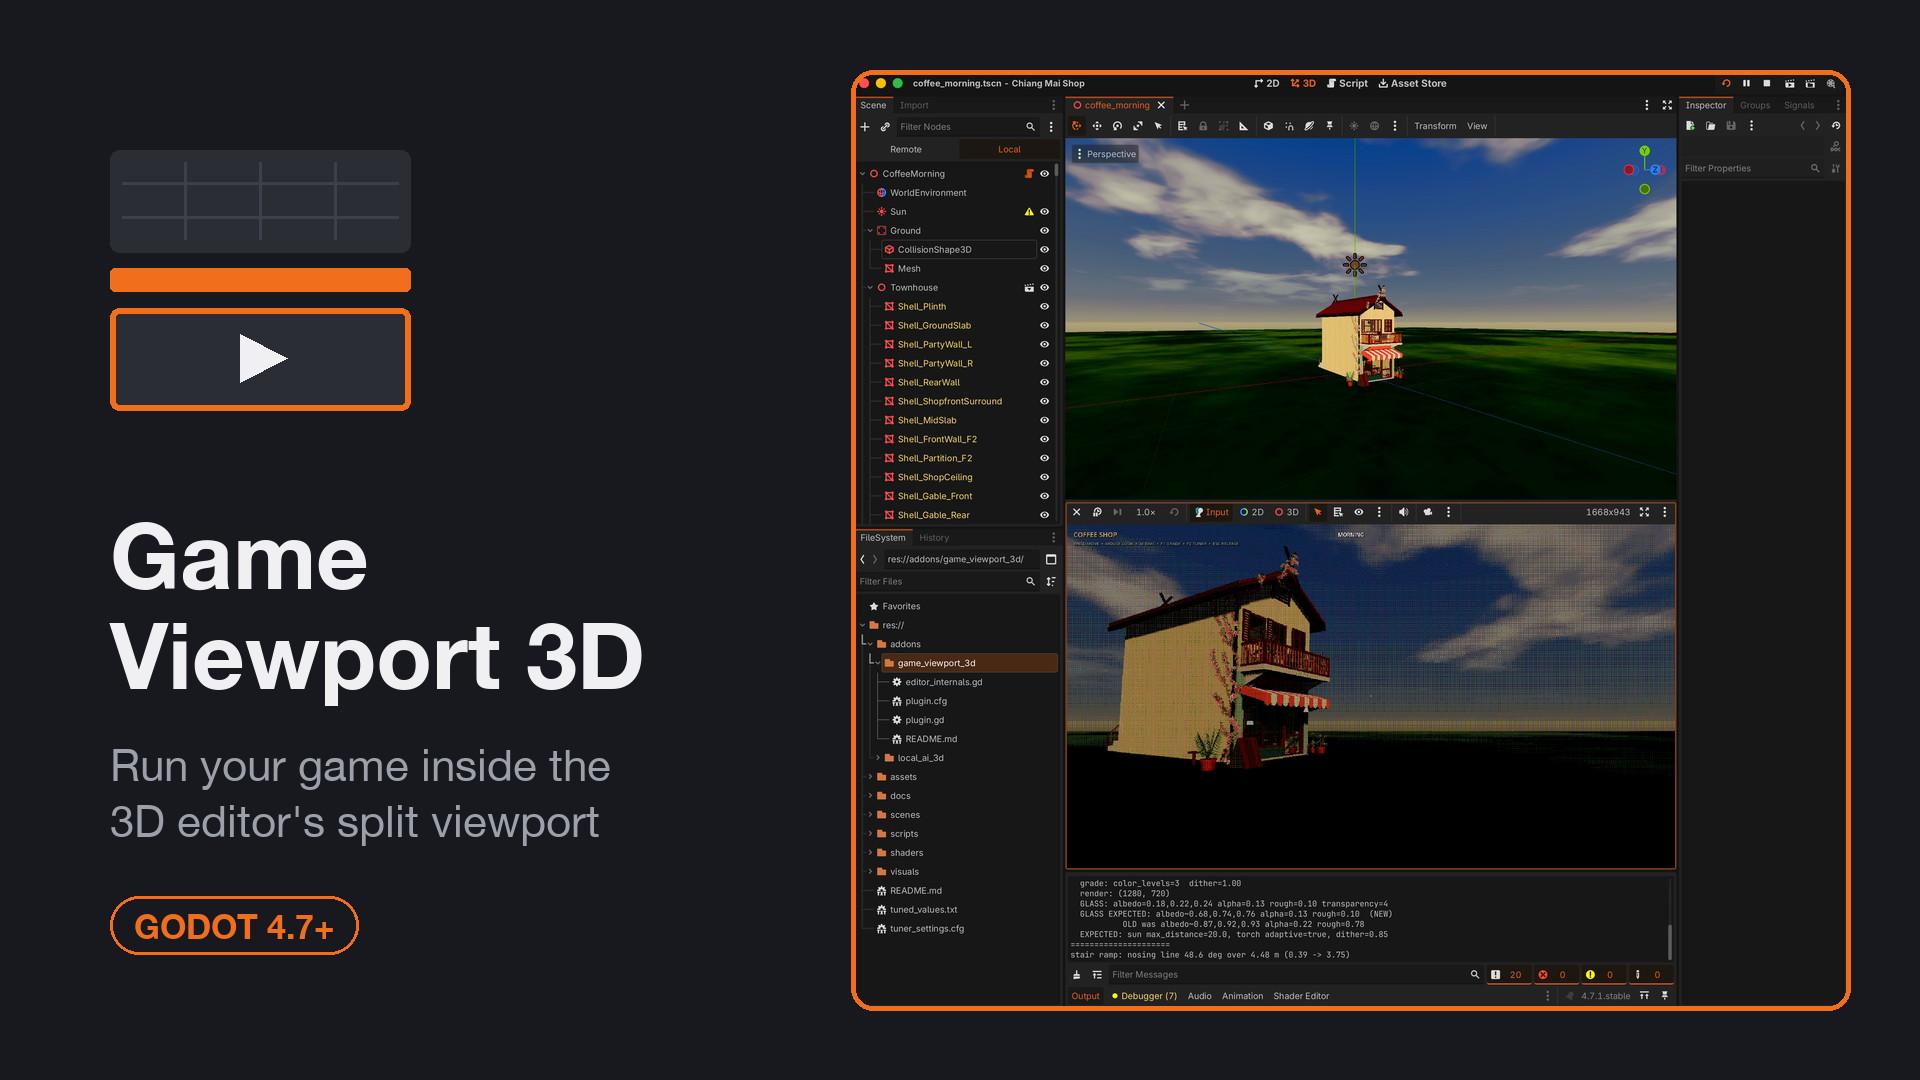The image size is (1920, 1080).
Task: Click the instantiate child scene link icon
Action: [885, 127]
